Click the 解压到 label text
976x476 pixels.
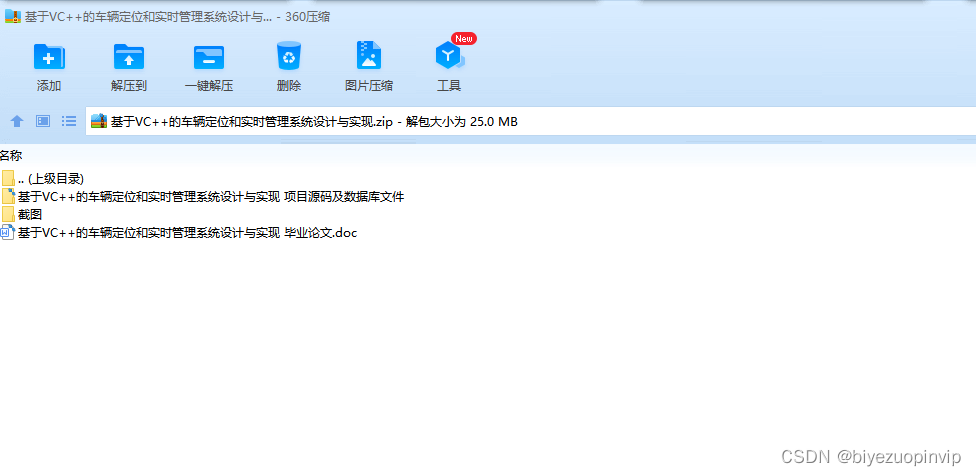(x=129, y=86)
